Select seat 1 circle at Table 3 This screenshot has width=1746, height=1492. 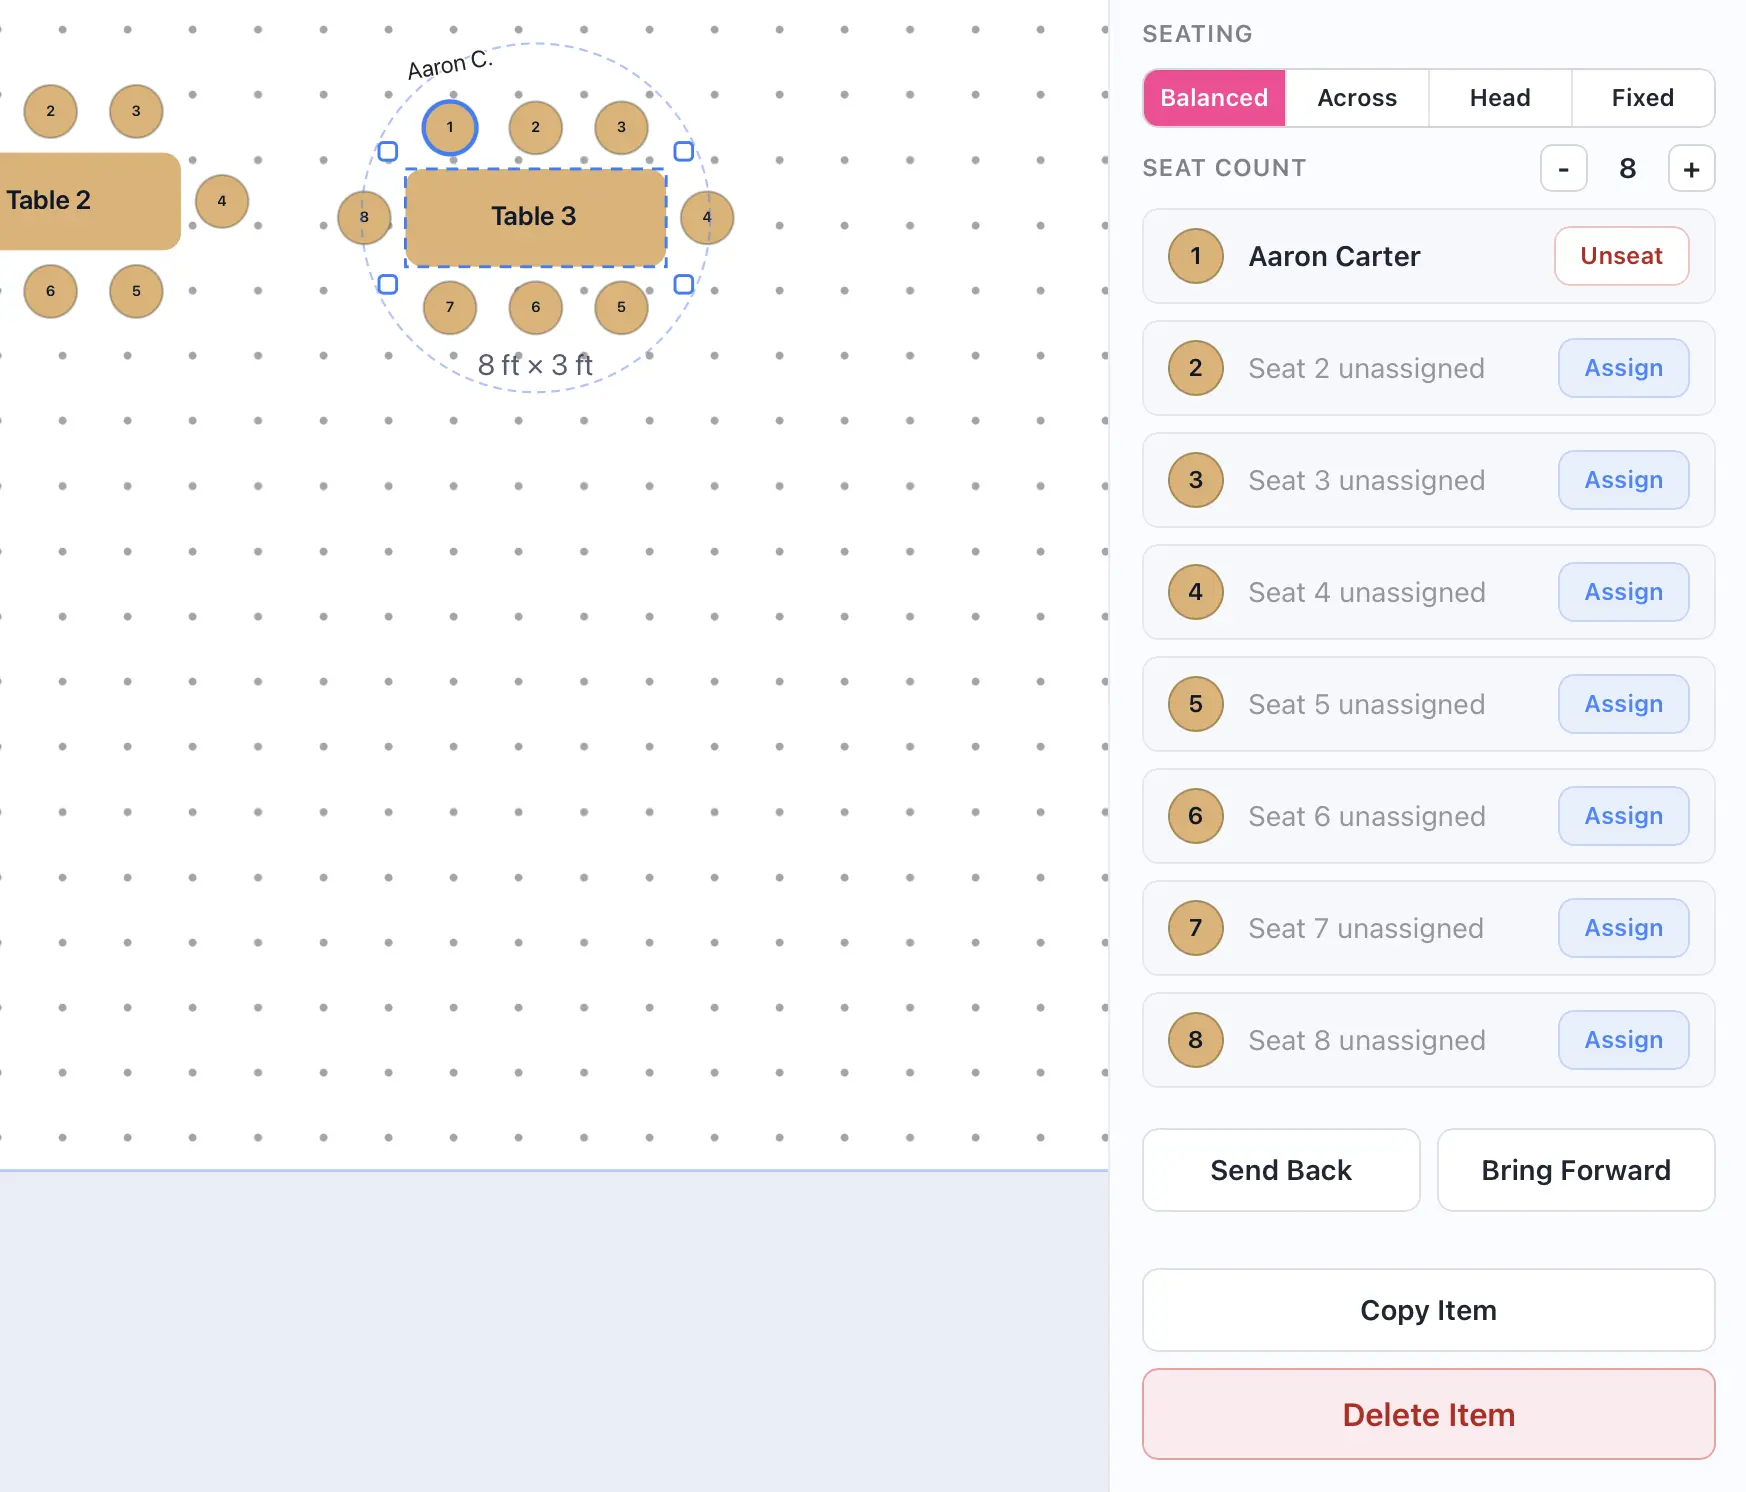450,127
